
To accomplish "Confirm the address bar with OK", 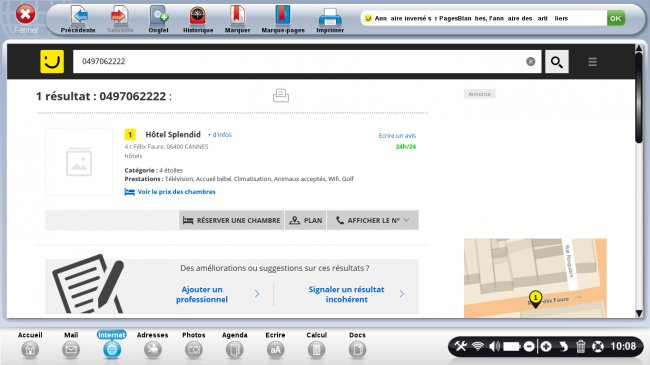I will coord(616,18).
